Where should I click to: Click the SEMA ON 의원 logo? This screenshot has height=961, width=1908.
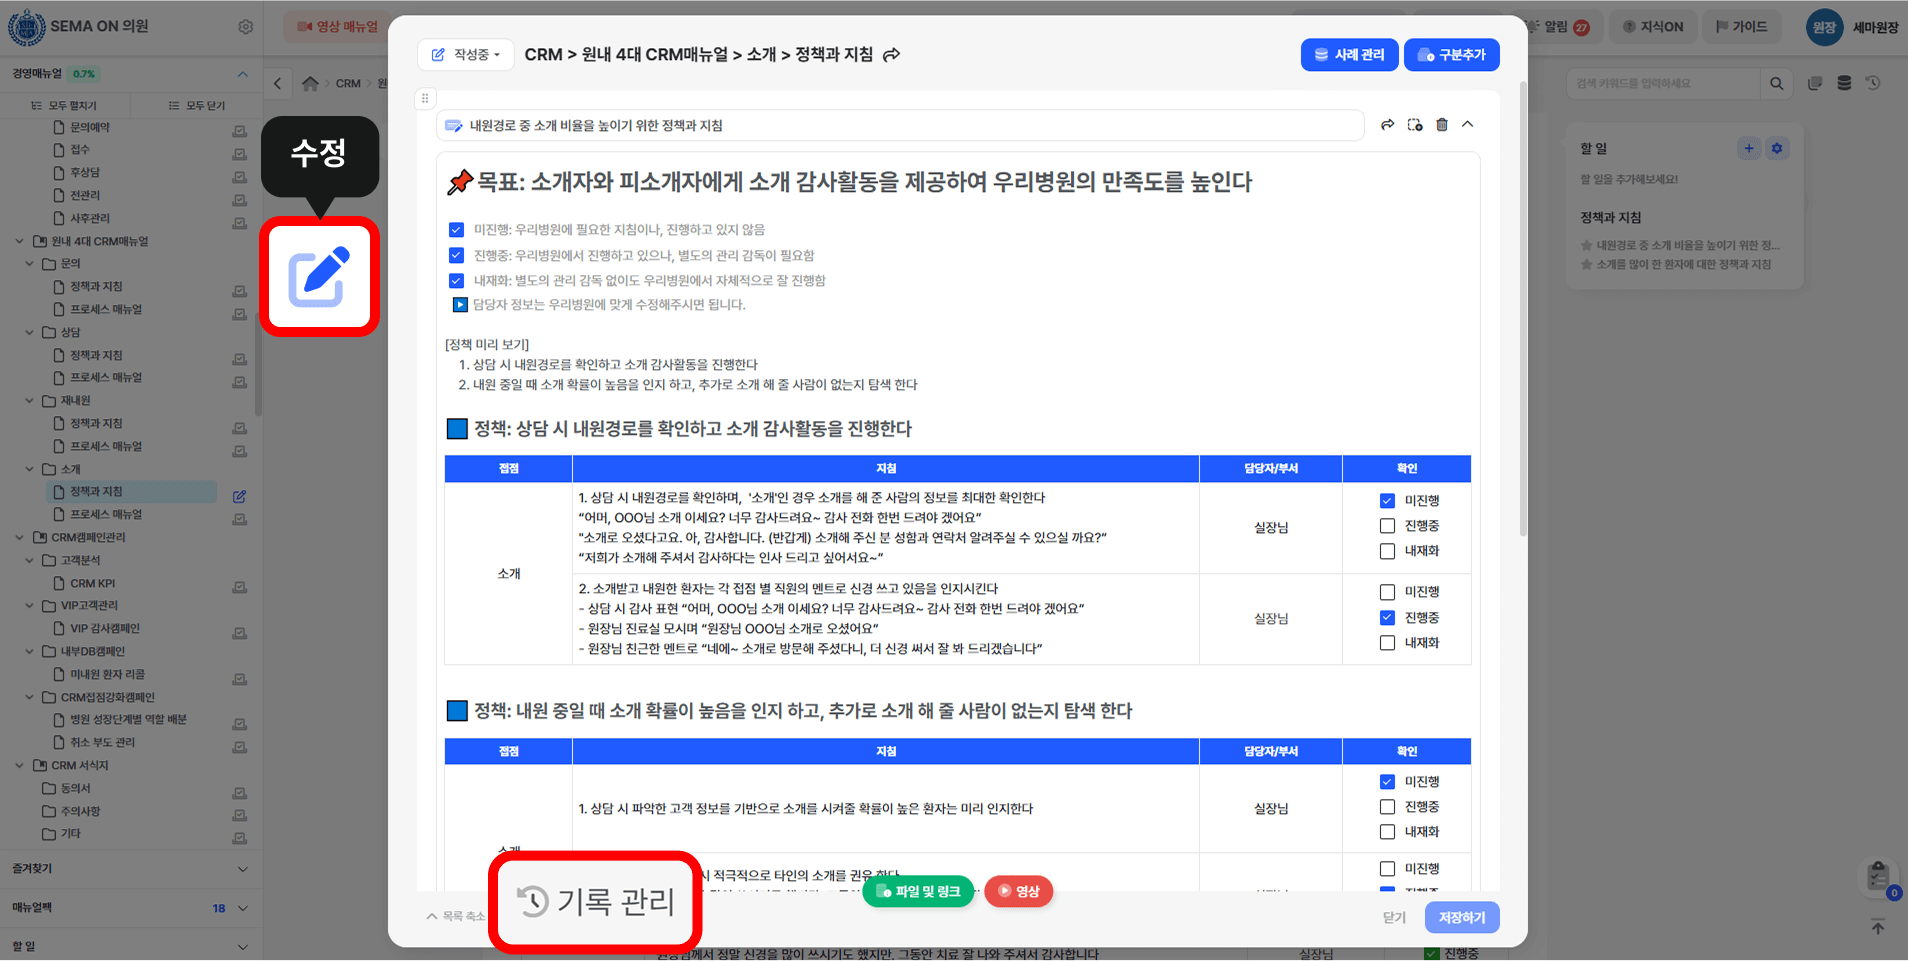(26, 27)
